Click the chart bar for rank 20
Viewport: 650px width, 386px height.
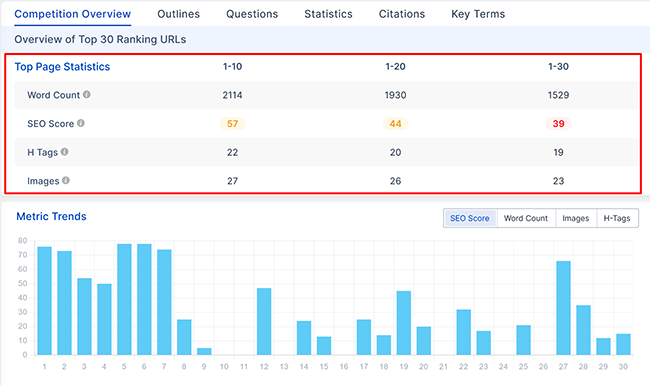click(424, 341)
